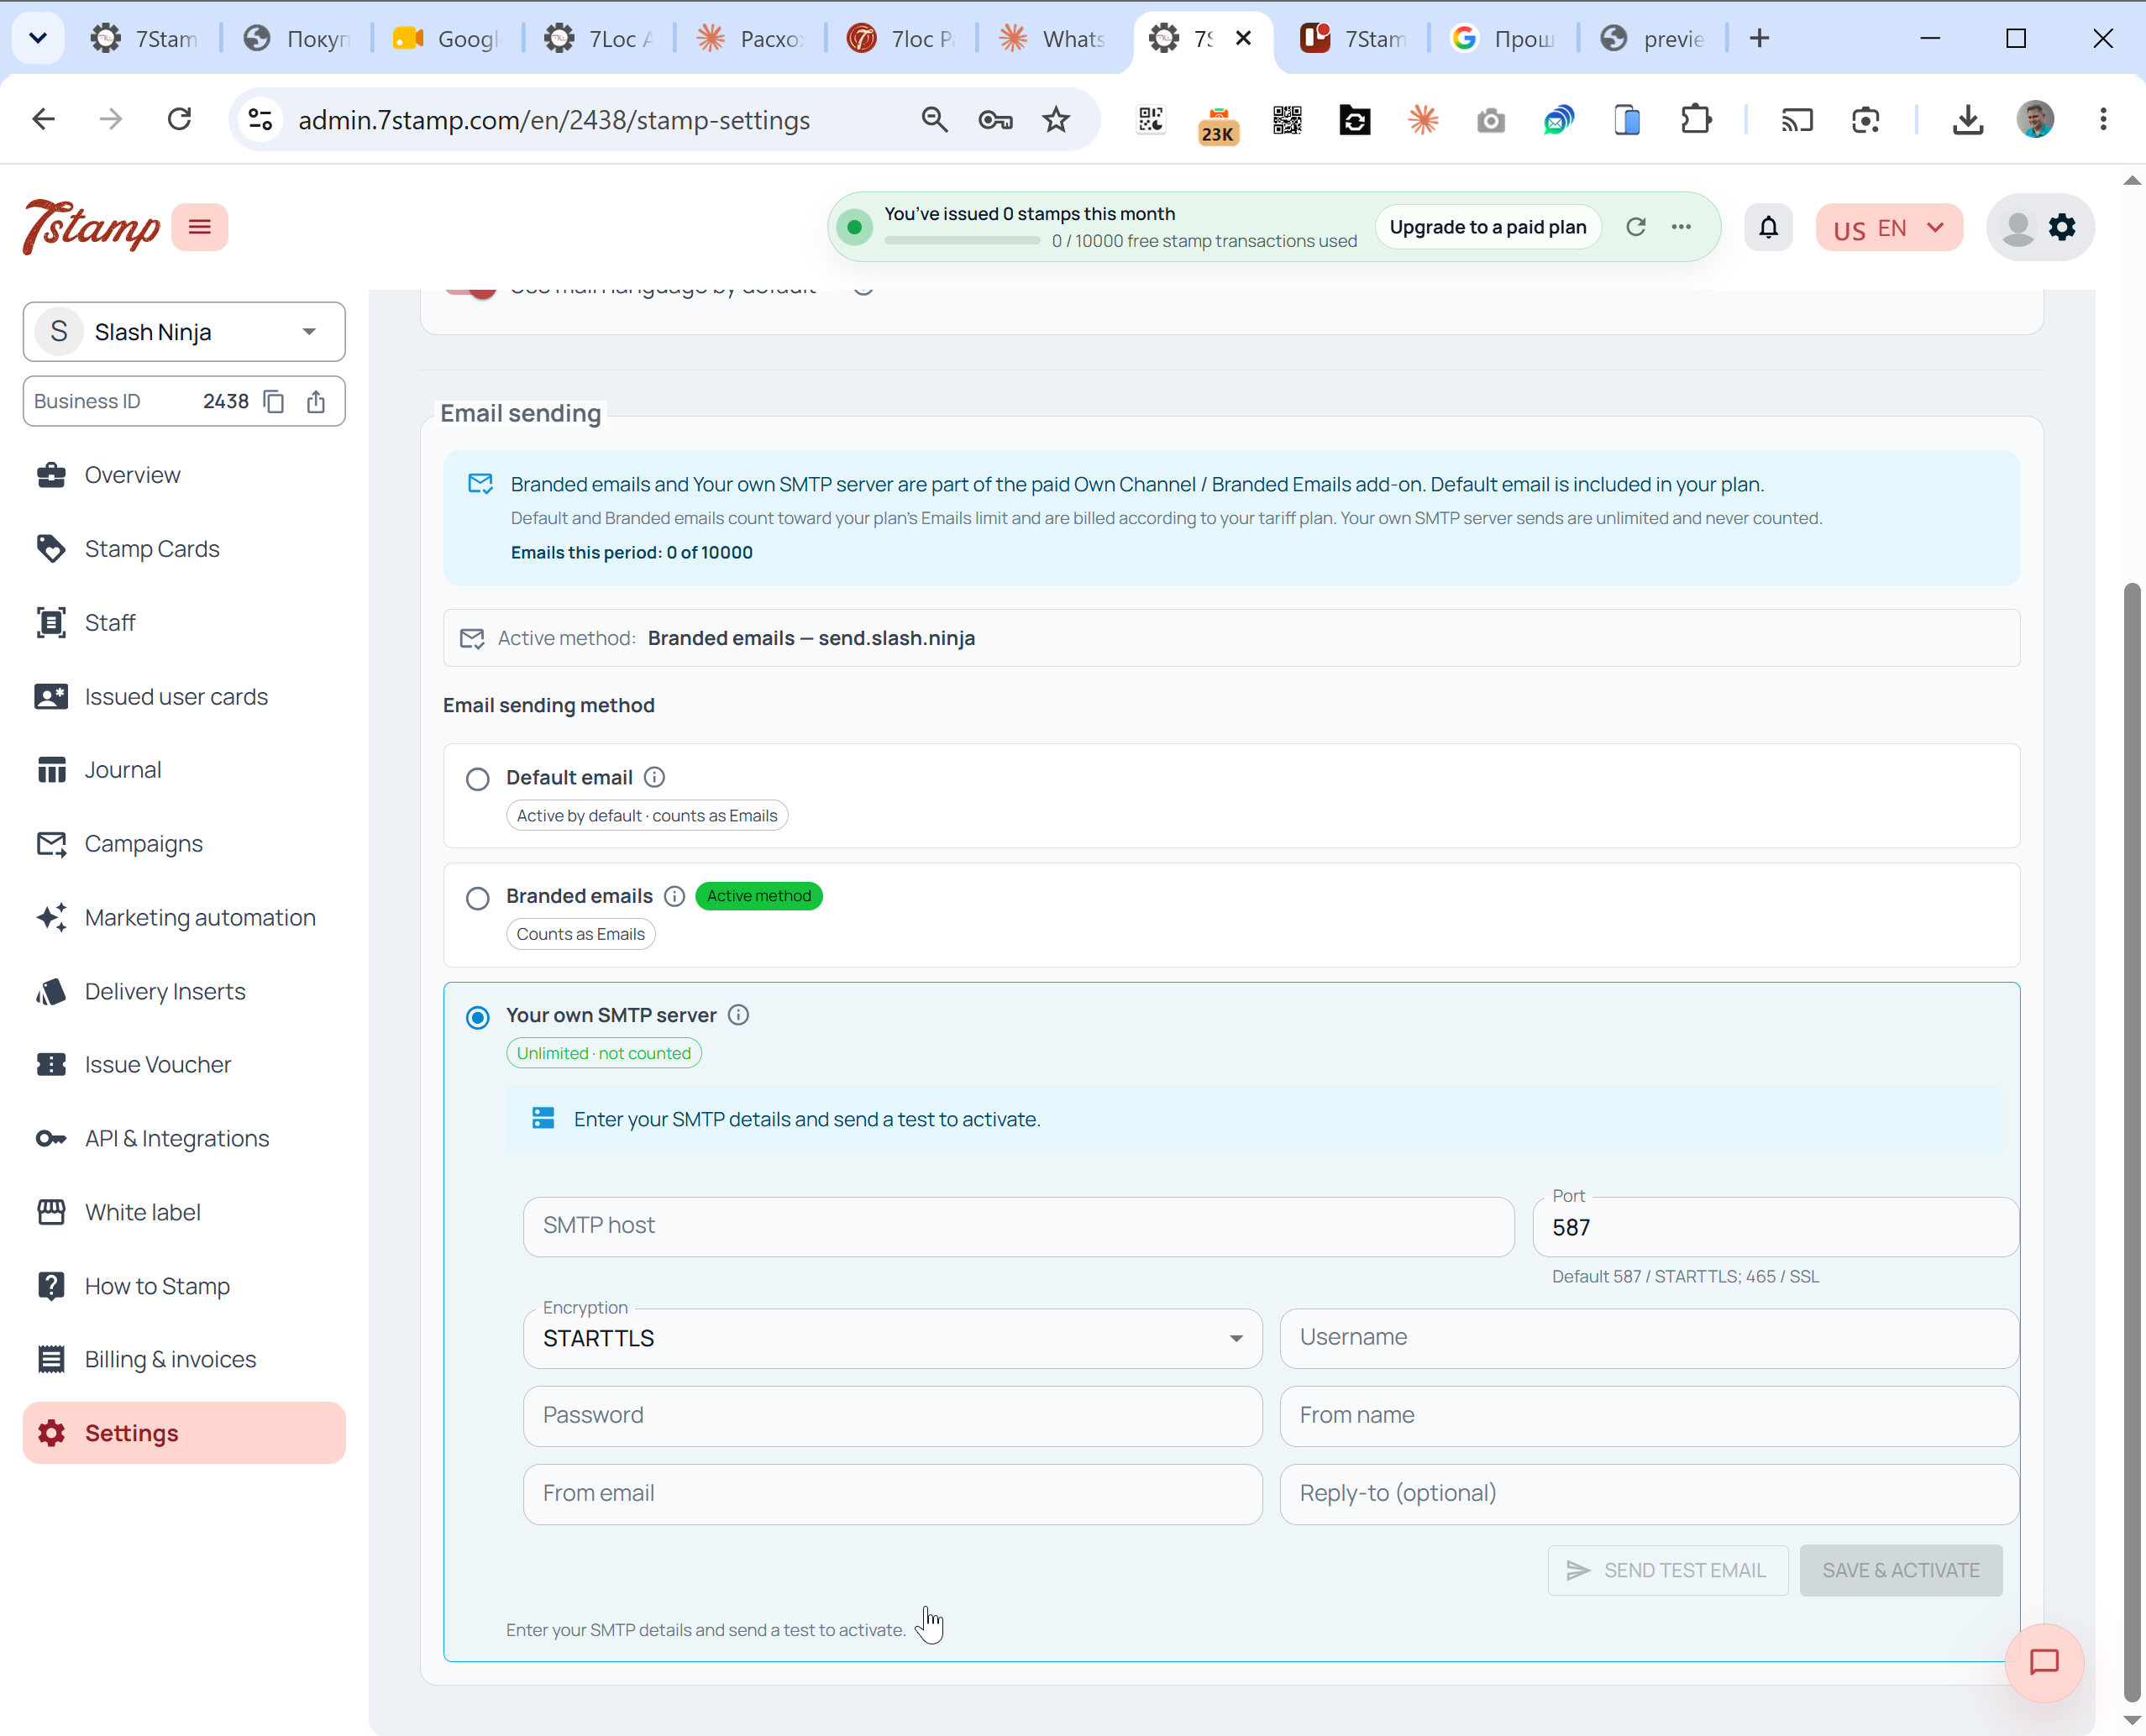Focus the SMTP host field
The width and height of the screenshot is (2146, 1736).
click(x=1018, y=1226)
